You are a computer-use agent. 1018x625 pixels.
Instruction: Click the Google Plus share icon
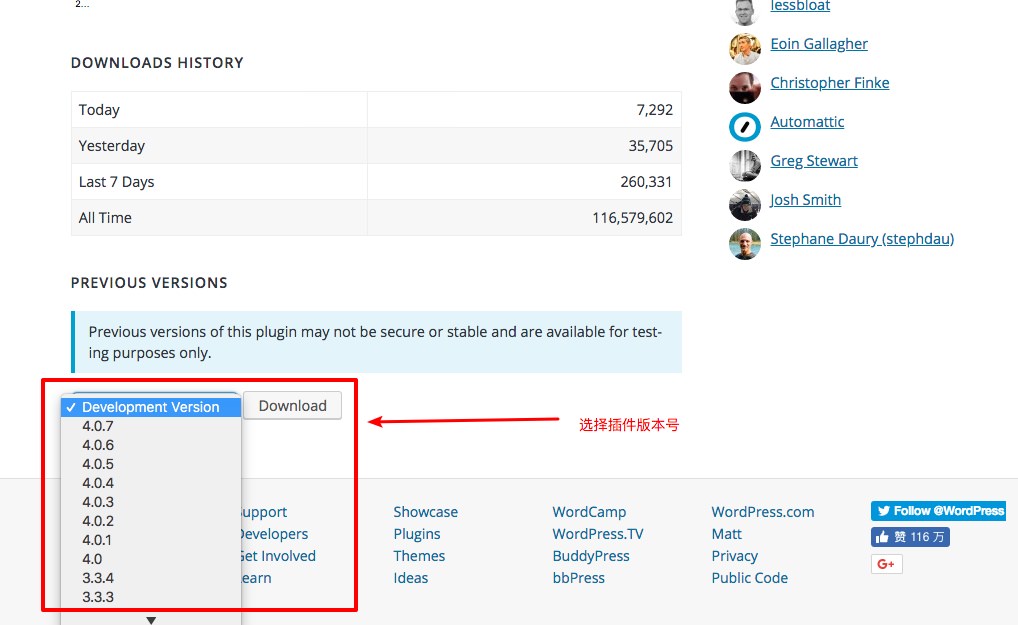(x=886, y=564)
